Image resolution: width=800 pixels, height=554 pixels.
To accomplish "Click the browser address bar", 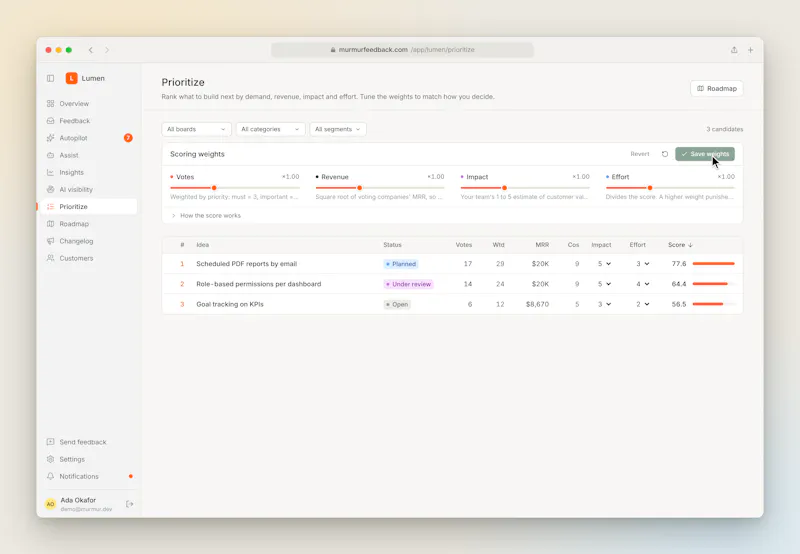I will click(403, 50).
